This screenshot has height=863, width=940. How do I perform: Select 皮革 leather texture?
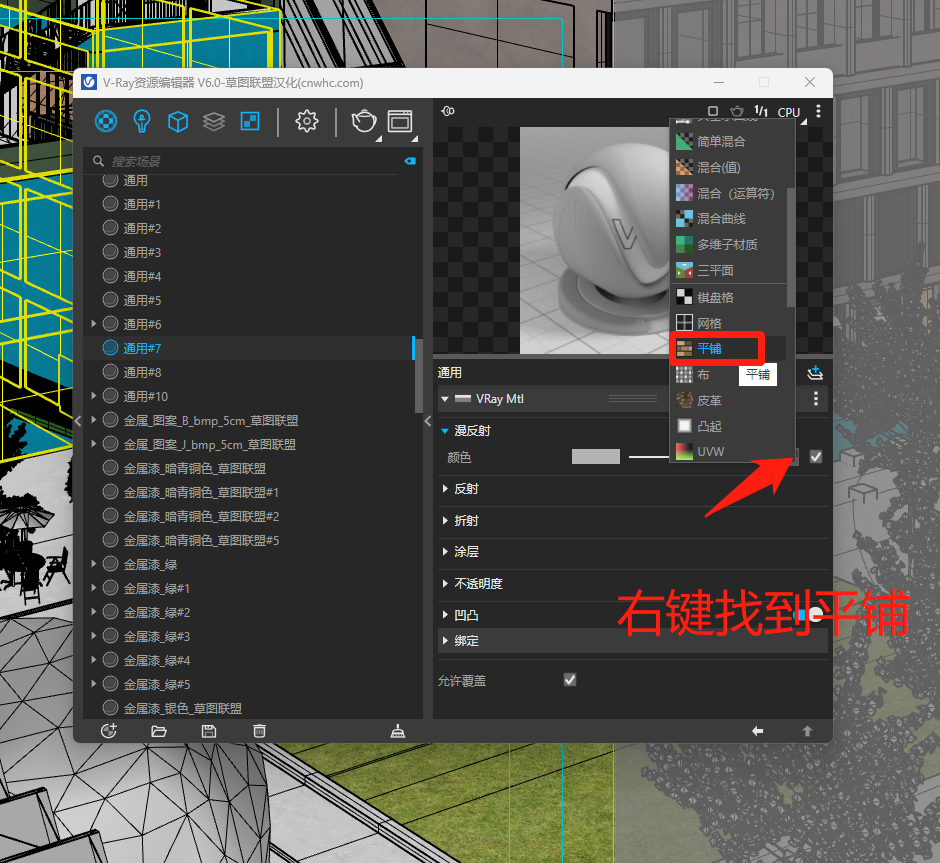tap(730, 400)
